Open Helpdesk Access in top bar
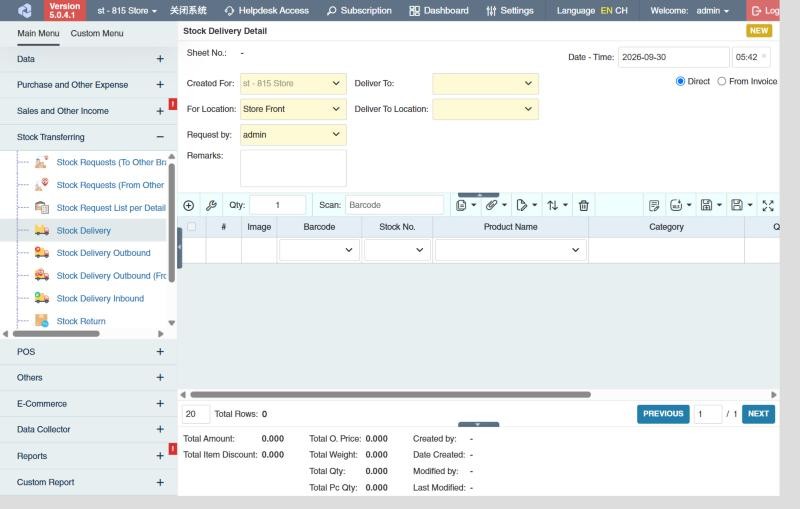800x509 pixels. [267, 11]
